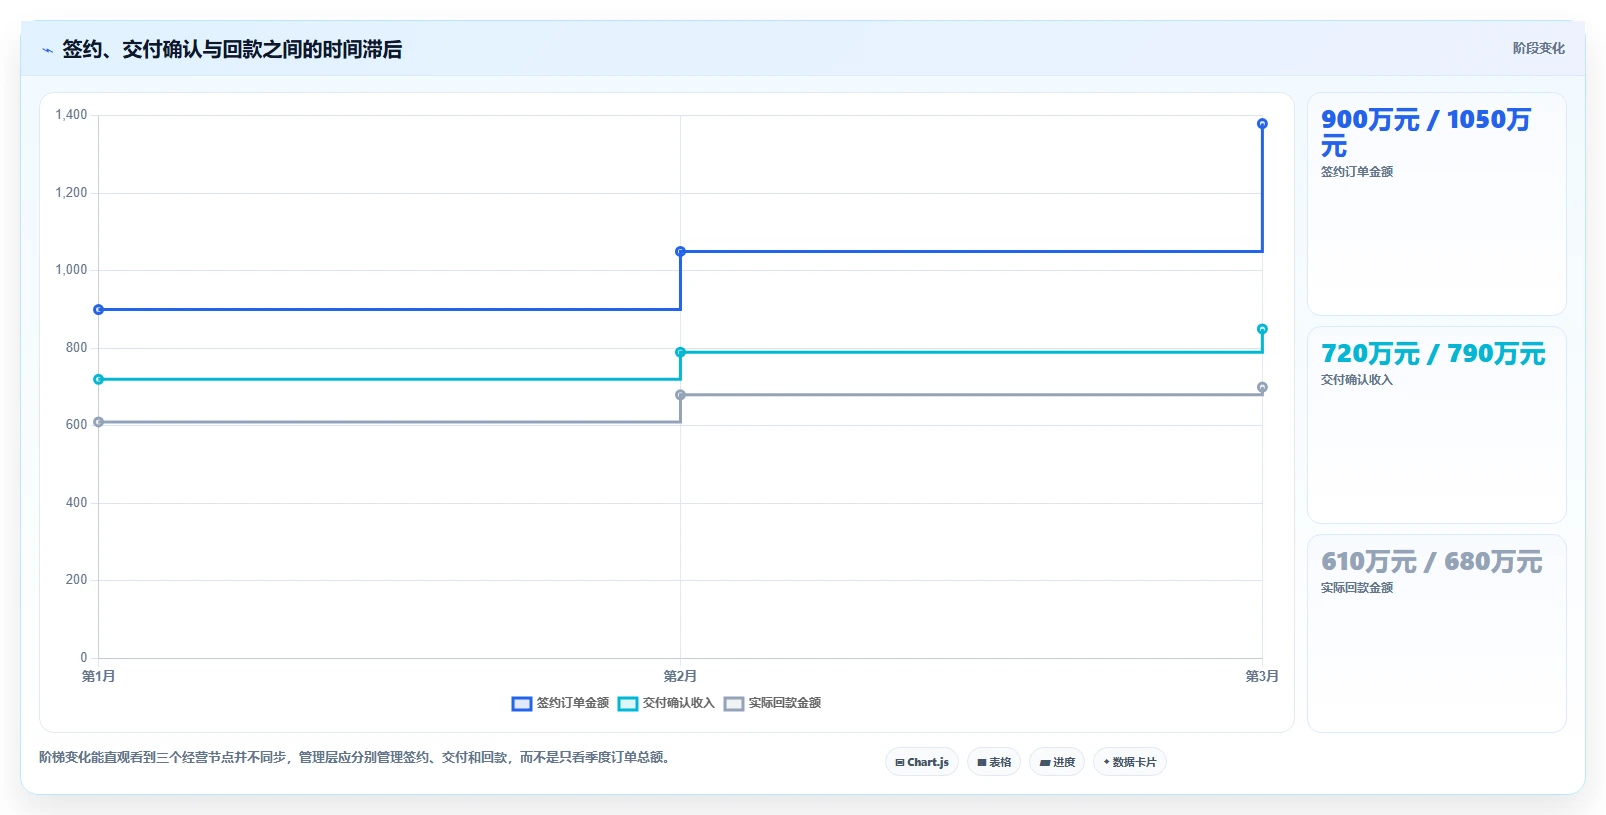
Task: Click the 200 y-axis label
Action: [x=76, y=580]
